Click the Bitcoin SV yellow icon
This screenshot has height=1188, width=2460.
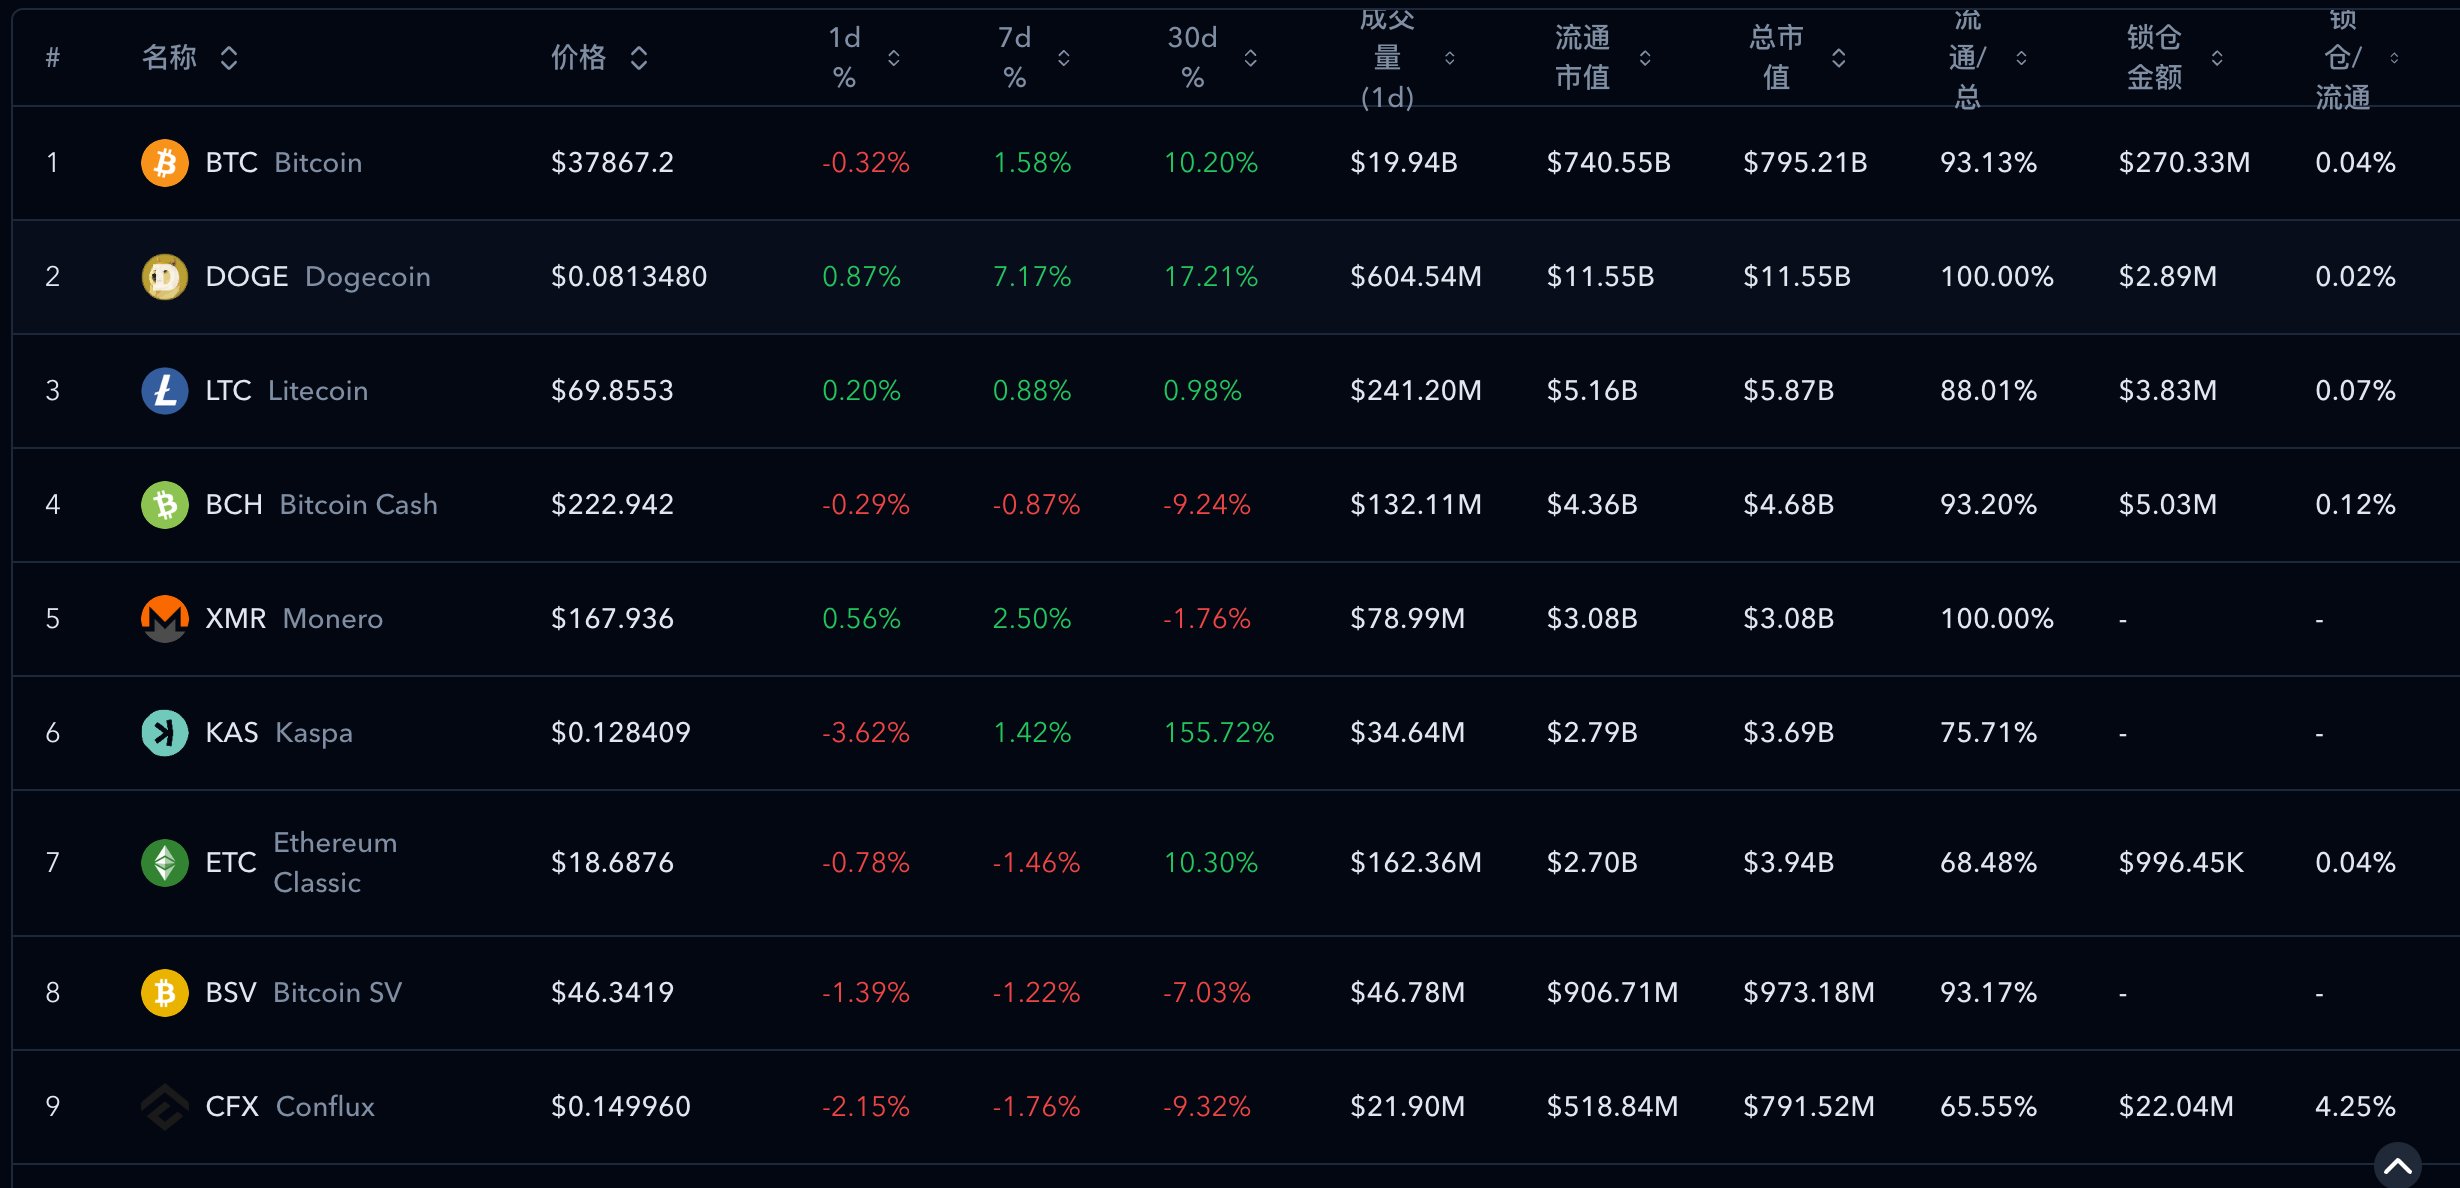point(165,992)
